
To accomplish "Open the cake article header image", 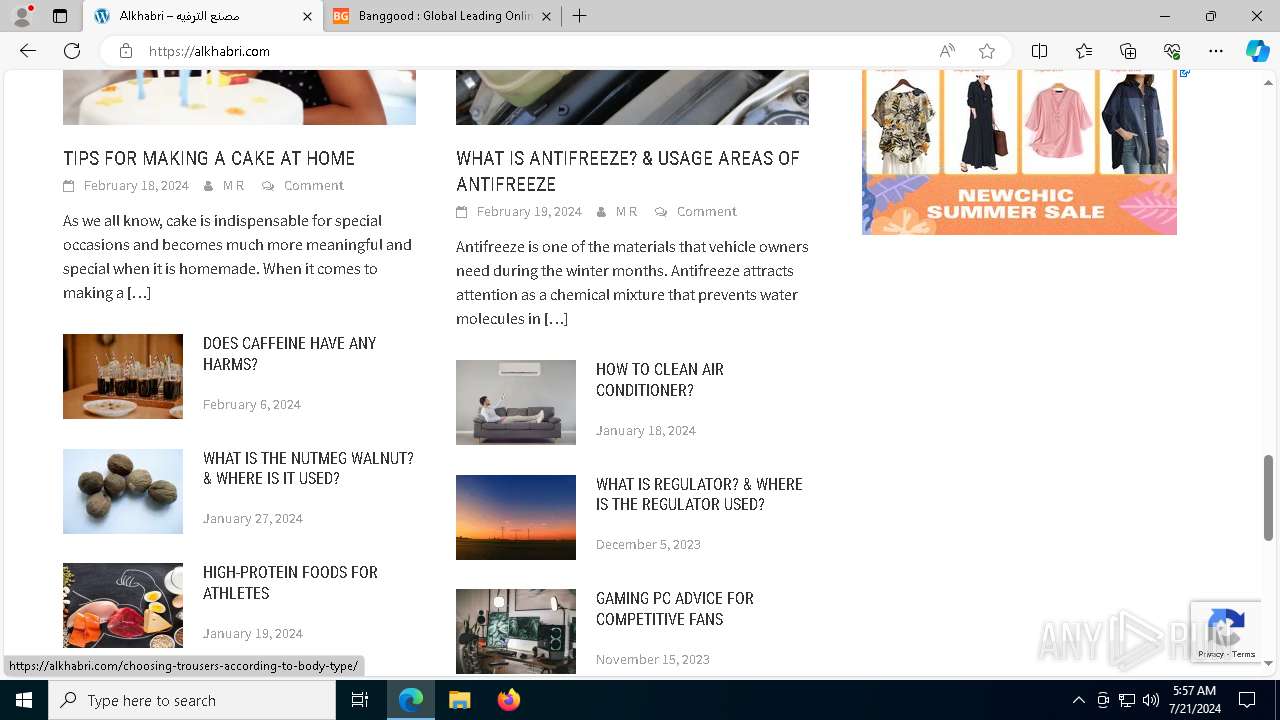I will (239, 97).
